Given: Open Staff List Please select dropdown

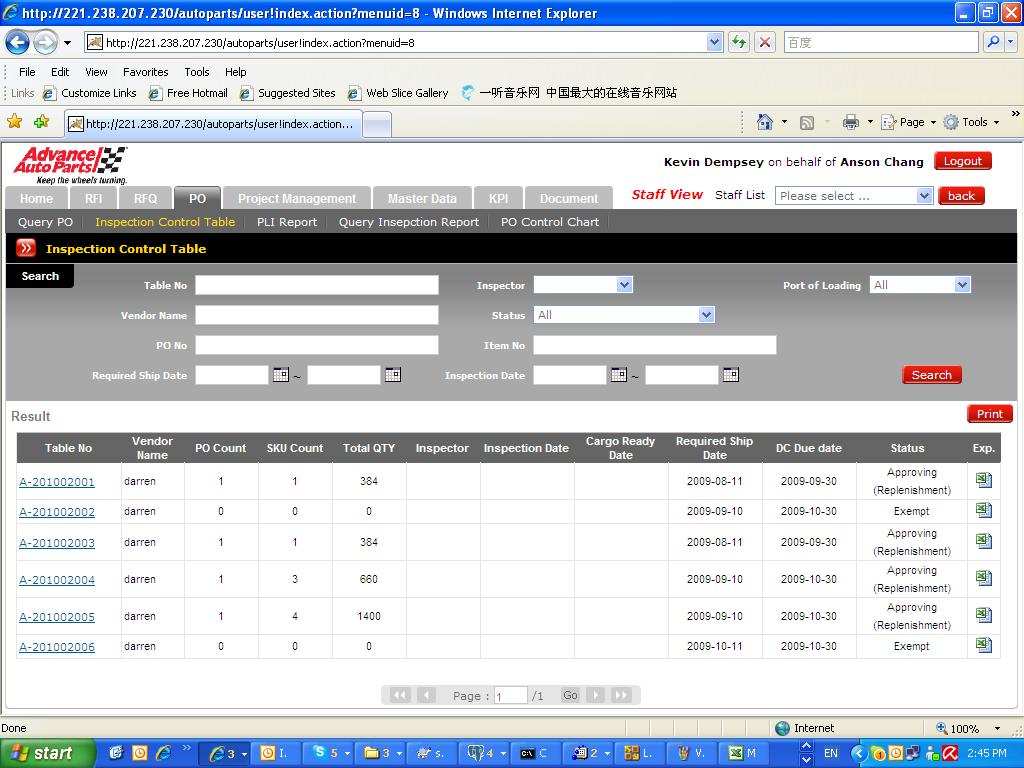Looking at the screenshot, I should pos(924,196).
